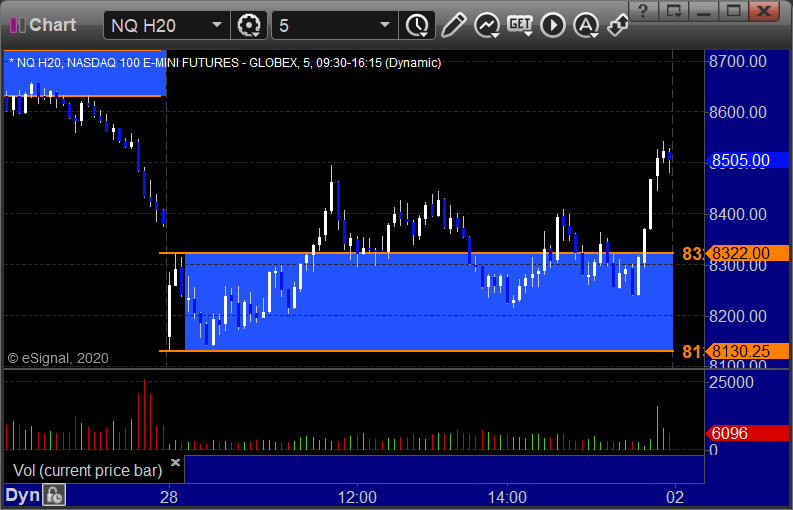Toggle the lock icon beside Dyn
The width and height of the screenshot is (793, 510).
pyautogui.click(x=53, y=495)
